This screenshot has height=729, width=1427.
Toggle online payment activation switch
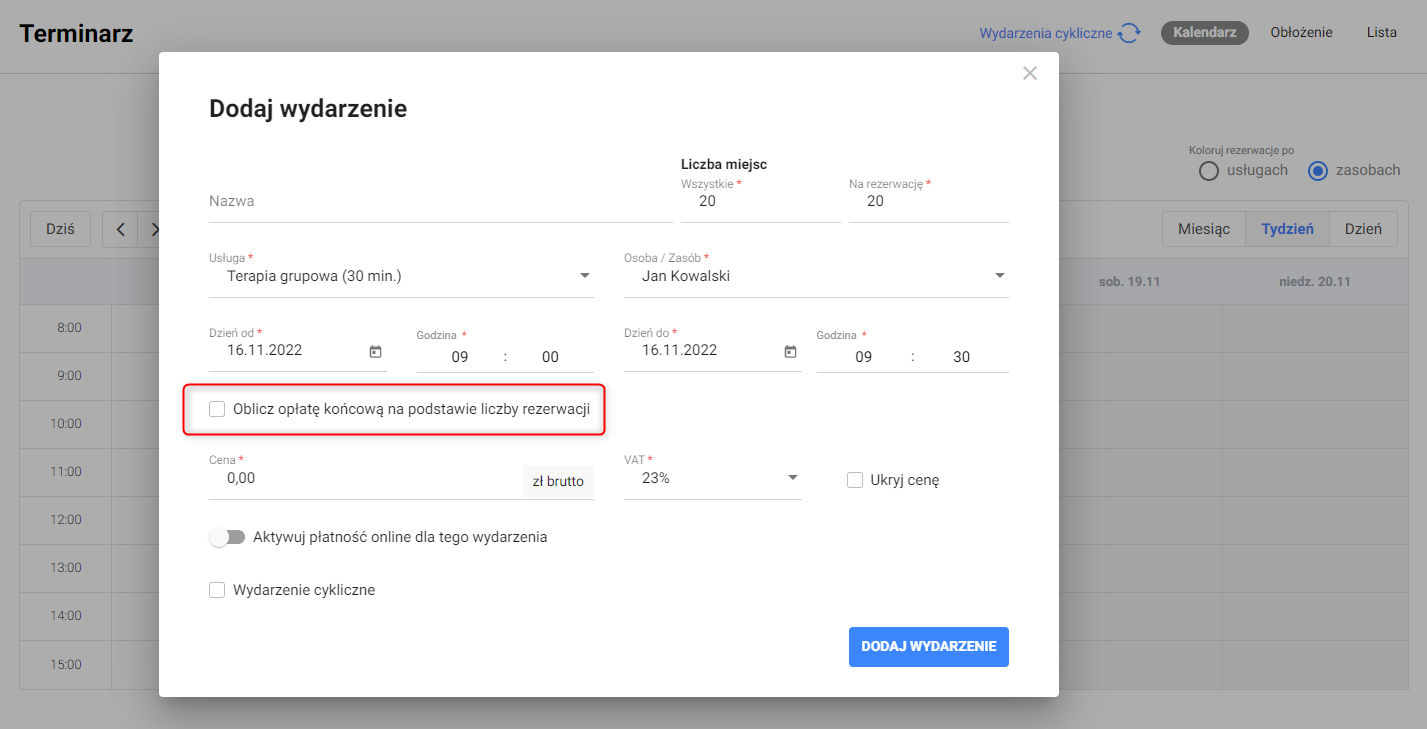227,537
